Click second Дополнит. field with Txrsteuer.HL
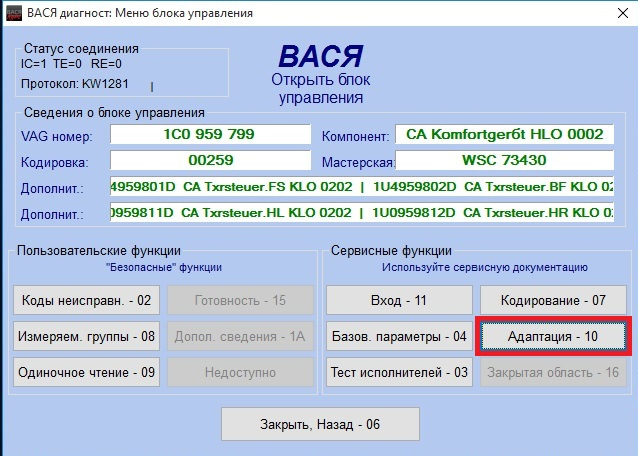Screen dimensions: 638x456 [362, 212]
